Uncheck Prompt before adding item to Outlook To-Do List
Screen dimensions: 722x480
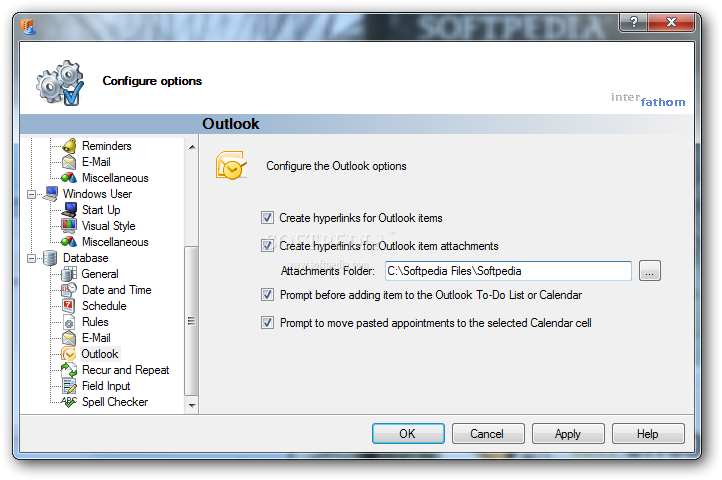(x=267, y=294)
